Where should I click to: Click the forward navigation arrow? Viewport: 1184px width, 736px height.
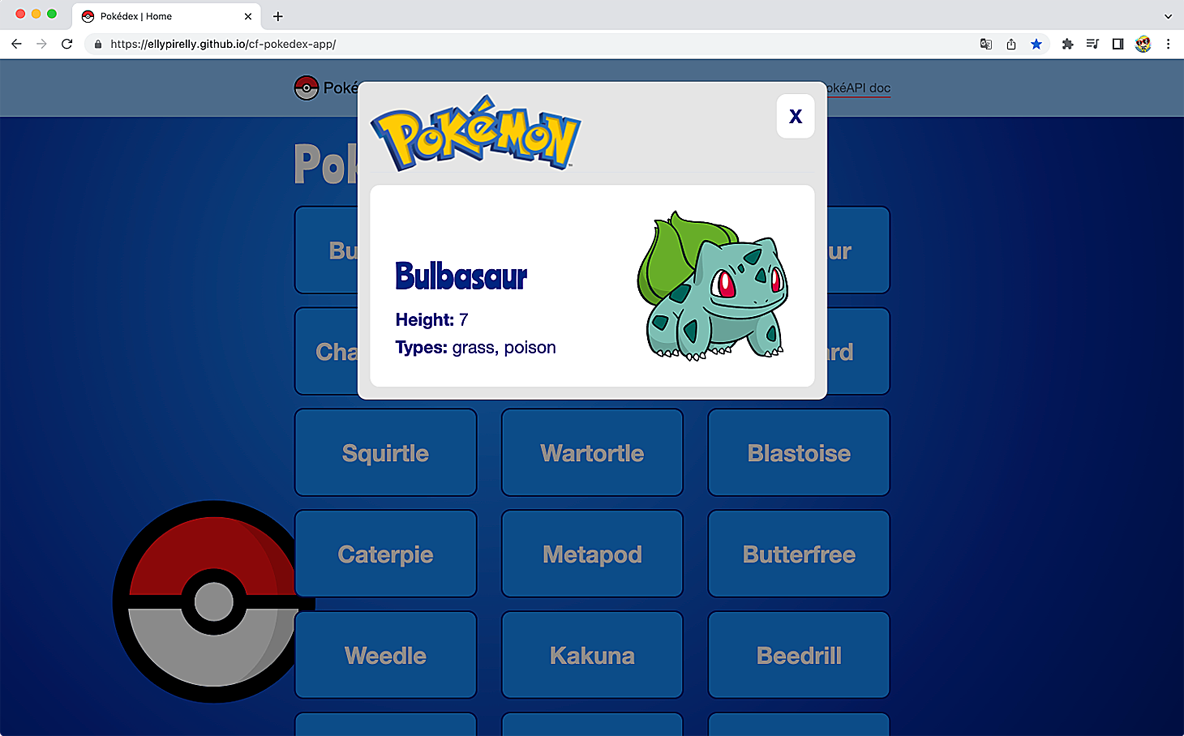[41, 44]
